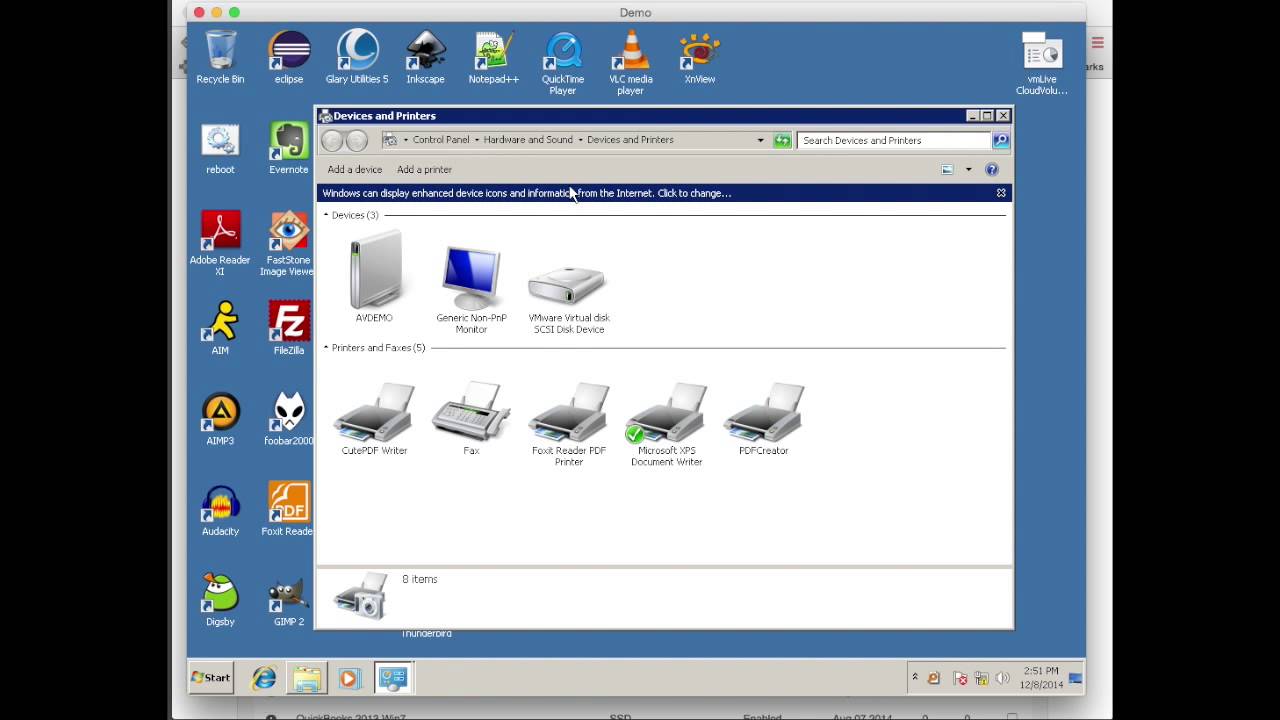Select the Notepad++ desktop shortcut
The image size is (1280, 720).
493,57
